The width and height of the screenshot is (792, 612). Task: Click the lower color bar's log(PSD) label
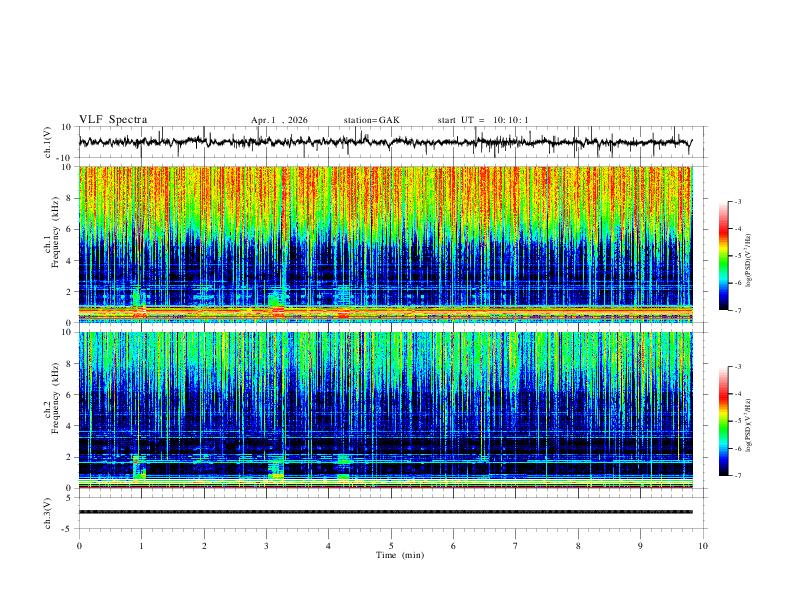pyautogui.click(x=749, y=426)
